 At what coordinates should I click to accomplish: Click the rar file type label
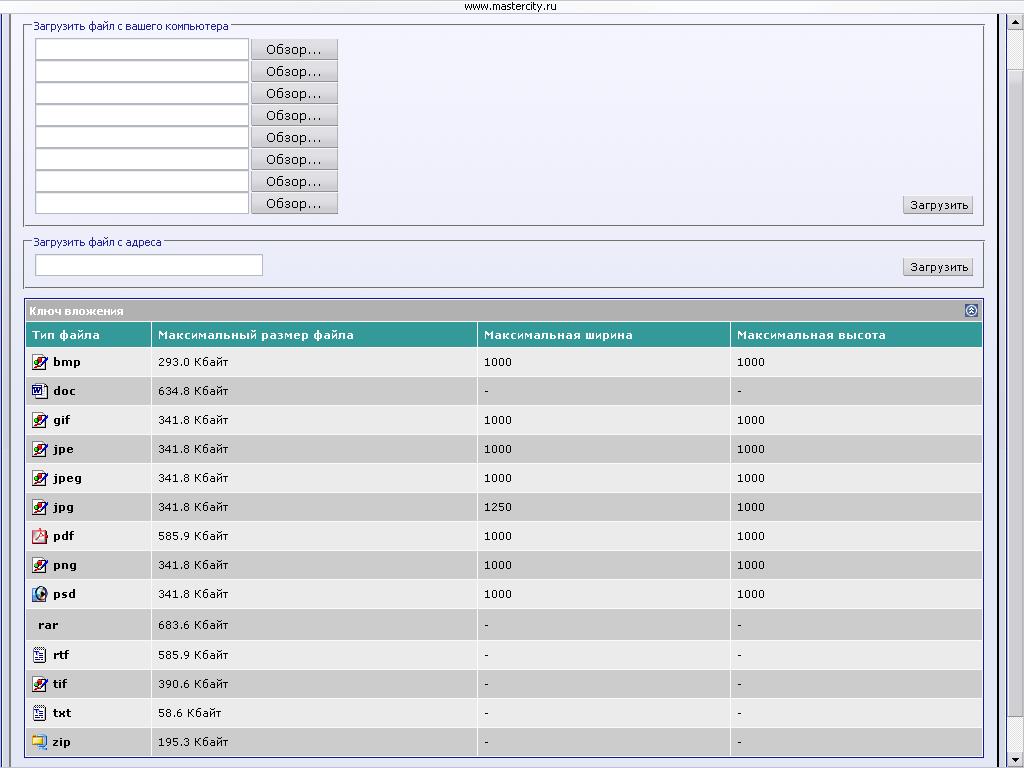click(x=48, y=625)
